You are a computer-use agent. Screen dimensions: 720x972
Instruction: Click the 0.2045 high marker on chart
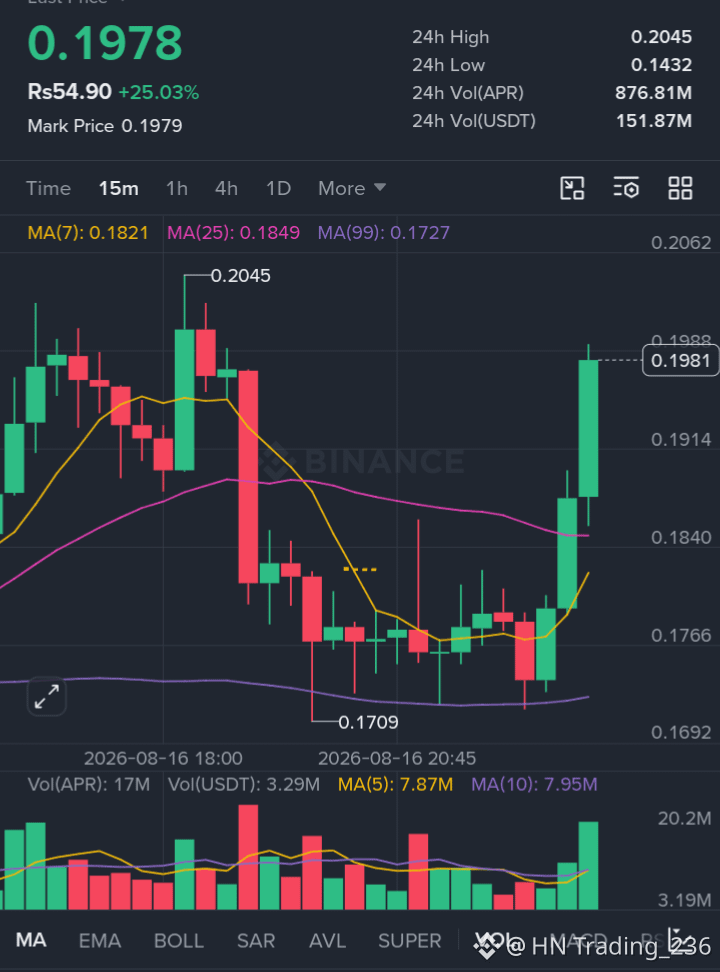241,276
